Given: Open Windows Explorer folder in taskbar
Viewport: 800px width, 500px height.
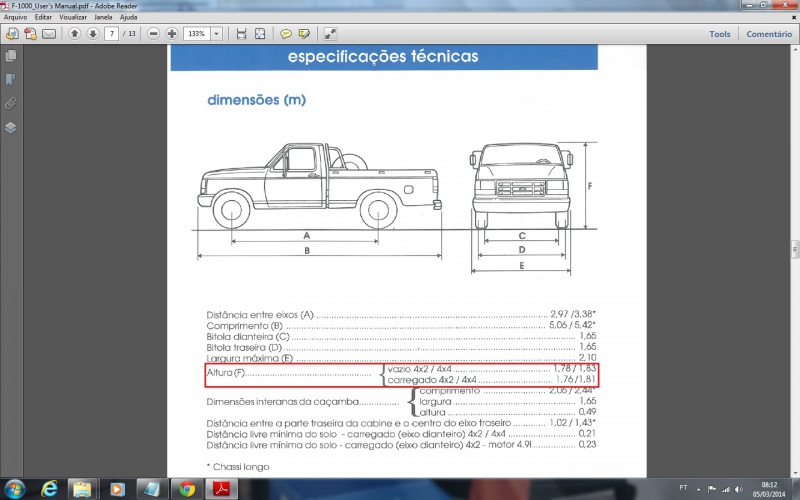Looking at the screenshot, I should click(x=82, y=489).
